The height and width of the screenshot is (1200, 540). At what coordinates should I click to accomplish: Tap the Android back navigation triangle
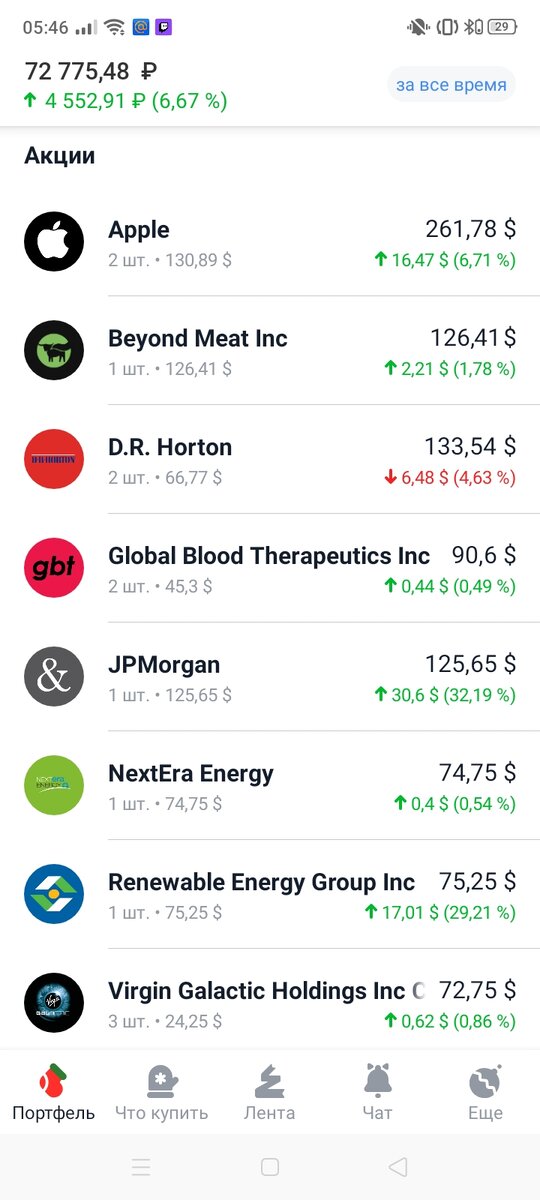[398, 1166]
